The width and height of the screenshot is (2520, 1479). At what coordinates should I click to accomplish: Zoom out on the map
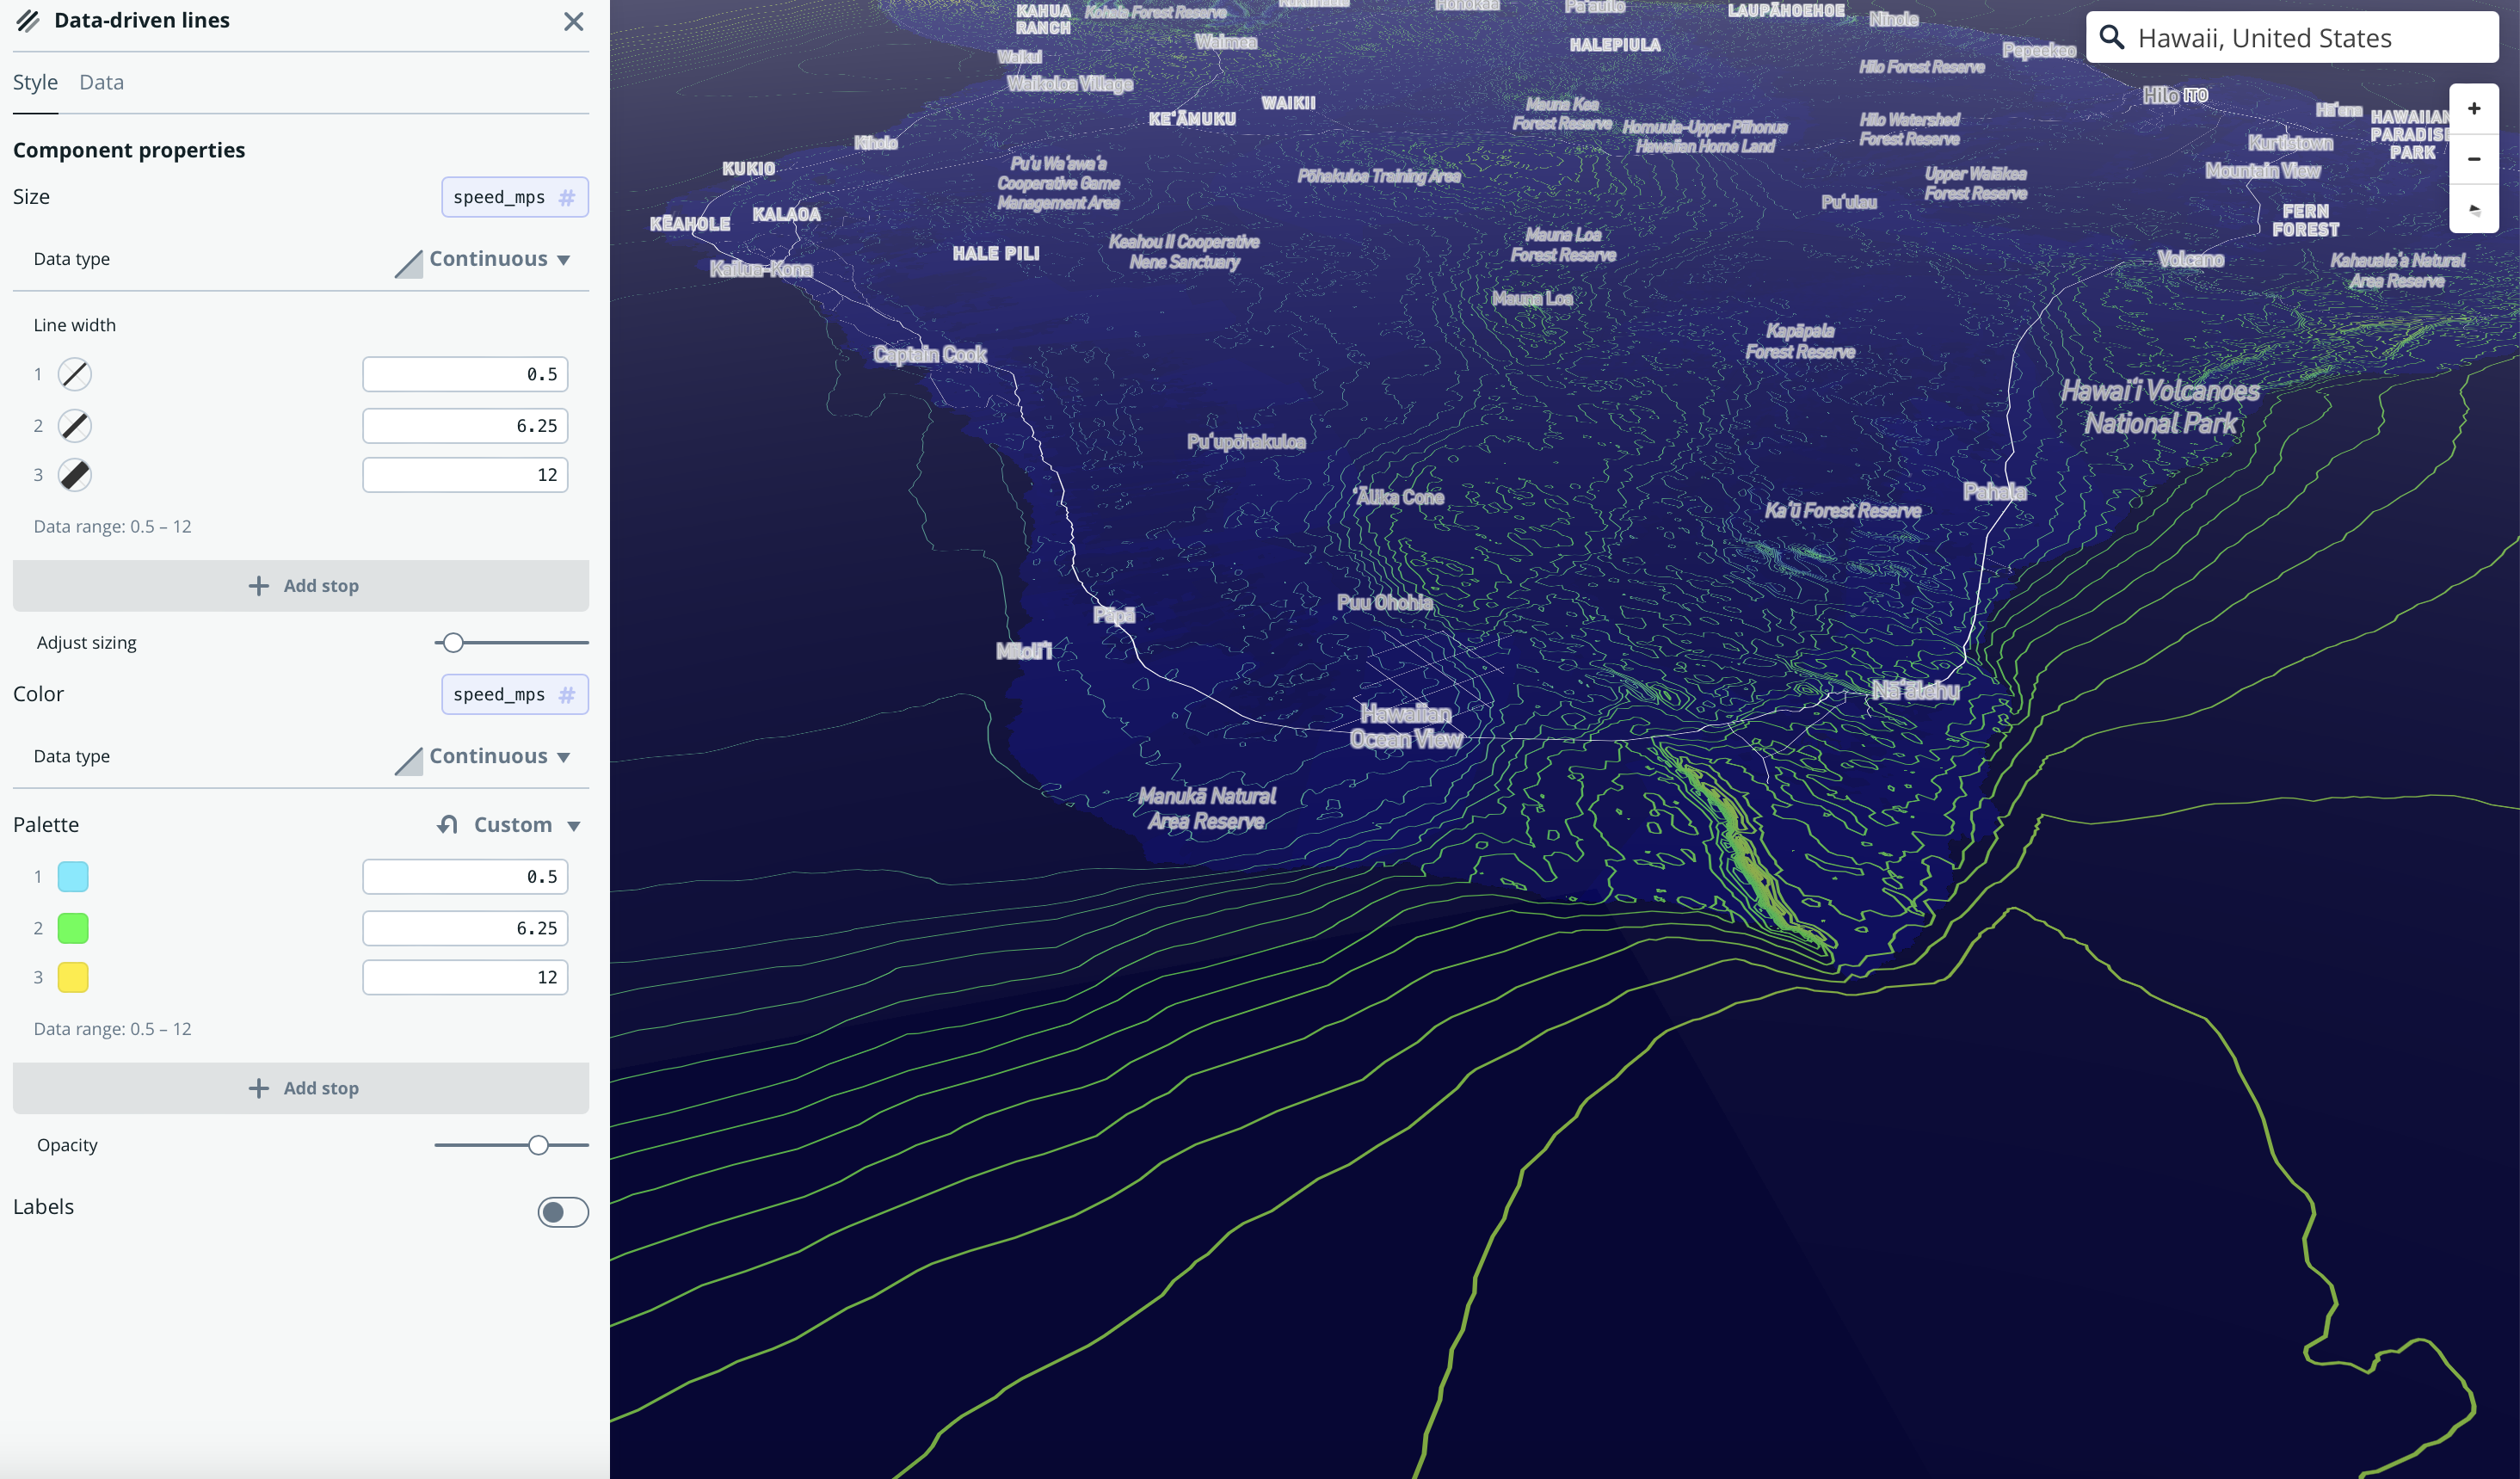[x=2473, y=159]
